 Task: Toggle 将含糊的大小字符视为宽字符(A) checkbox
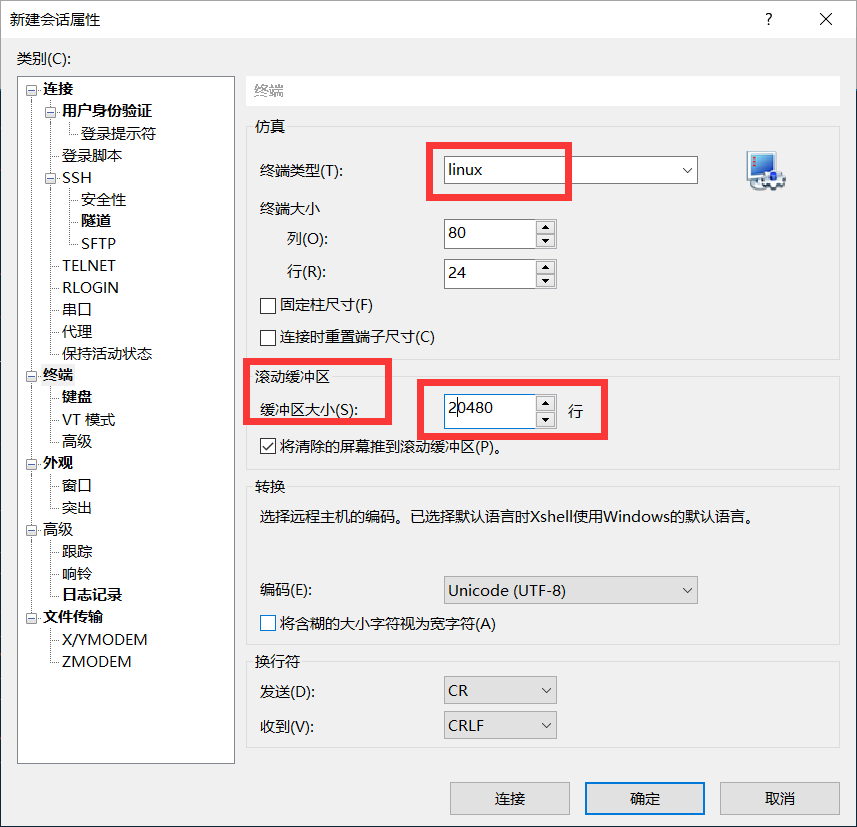268,623
